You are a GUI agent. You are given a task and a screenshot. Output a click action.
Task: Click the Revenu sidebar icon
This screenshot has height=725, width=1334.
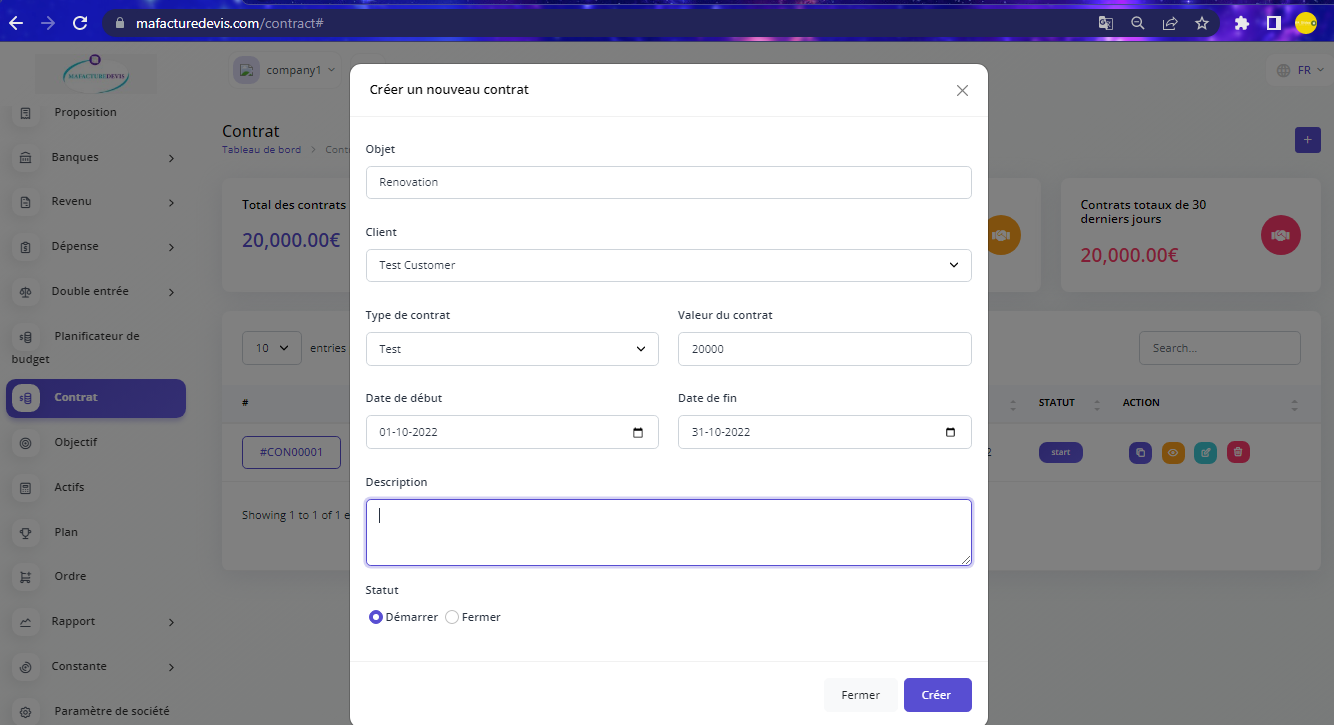(x=26, y=202)
